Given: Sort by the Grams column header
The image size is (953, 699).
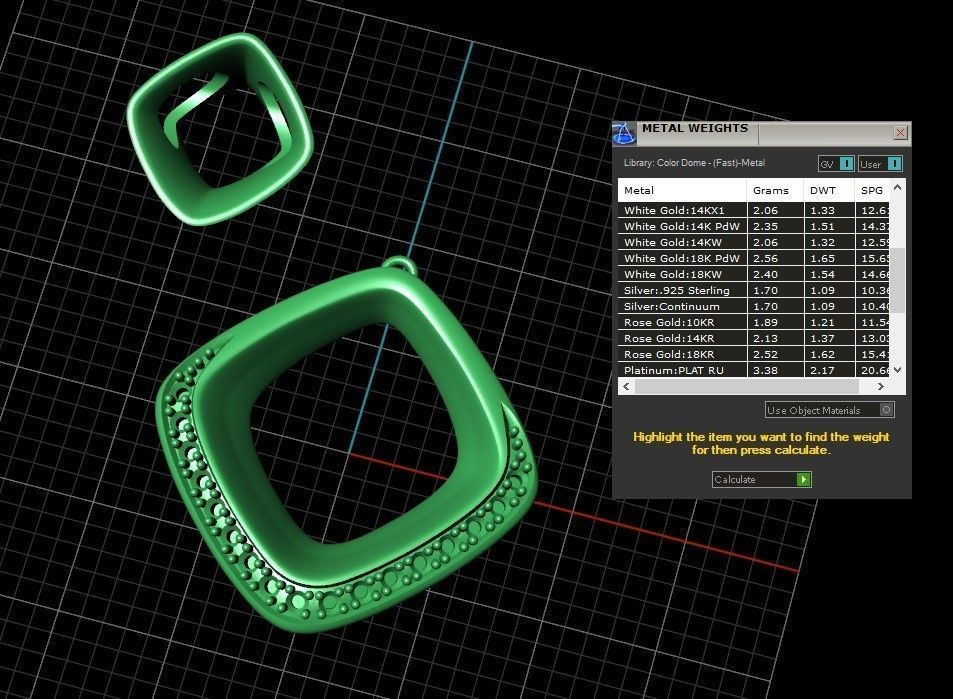Looking at the screenshot, I should point(775,190).
